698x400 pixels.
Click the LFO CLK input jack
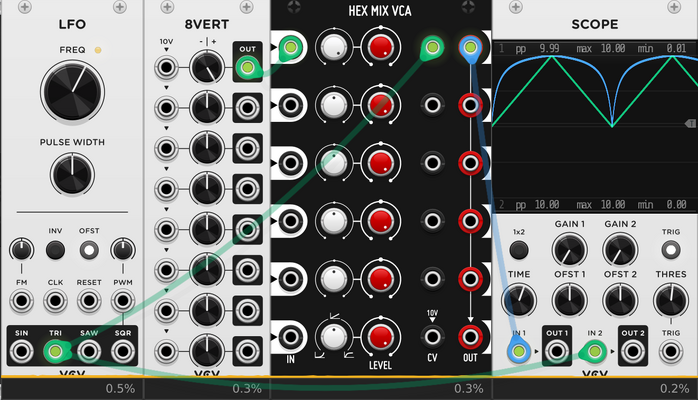click(55, 301)
